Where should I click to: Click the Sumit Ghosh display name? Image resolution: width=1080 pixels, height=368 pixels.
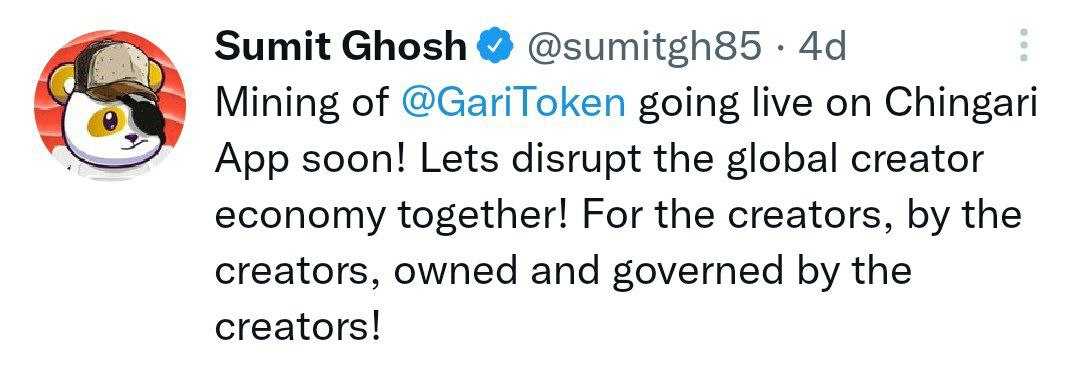click(341, 47)
